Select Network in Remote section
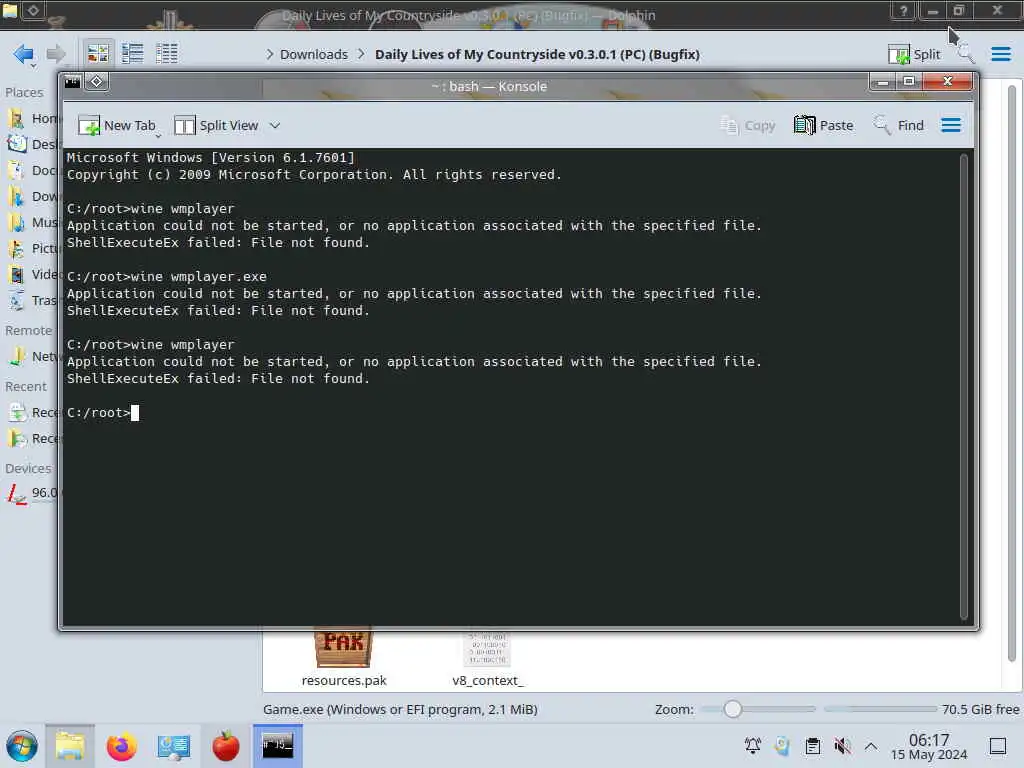 click(x=34, y=357)
